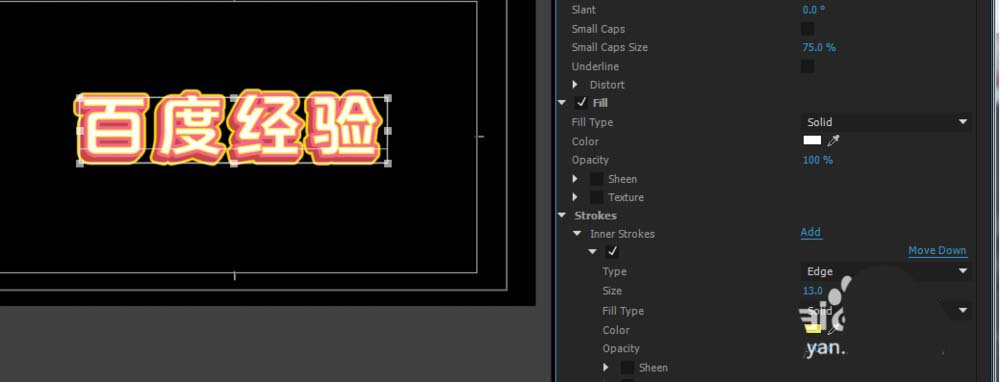
Task: Click the bottom-left handle of the title text
Action: pos(80,163)
